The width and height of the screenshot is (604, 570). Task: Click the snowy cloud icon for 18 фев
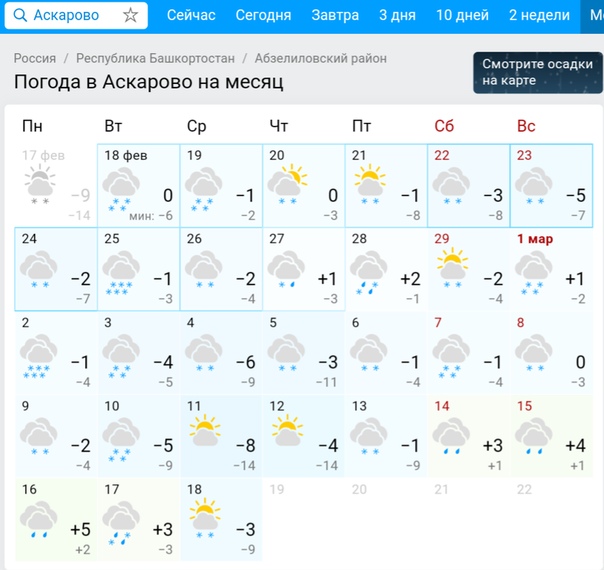point(122,187)
